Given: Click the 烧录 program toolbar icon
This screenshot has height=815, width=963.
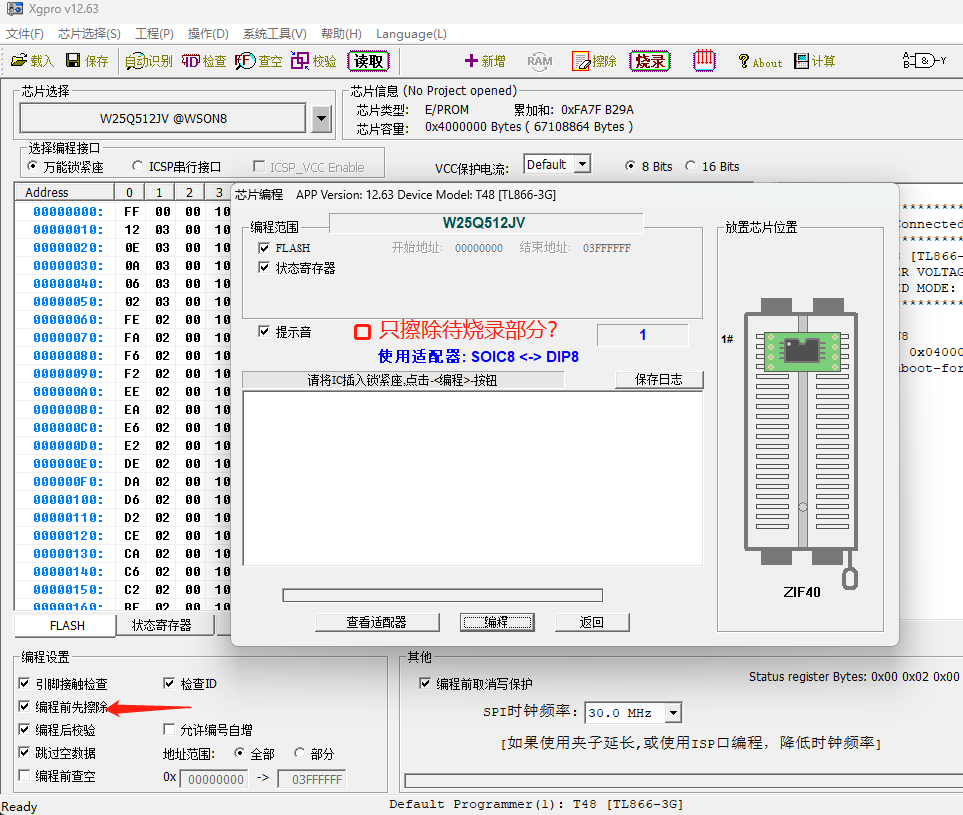Looking at the screenshot, I should (649, 61).
